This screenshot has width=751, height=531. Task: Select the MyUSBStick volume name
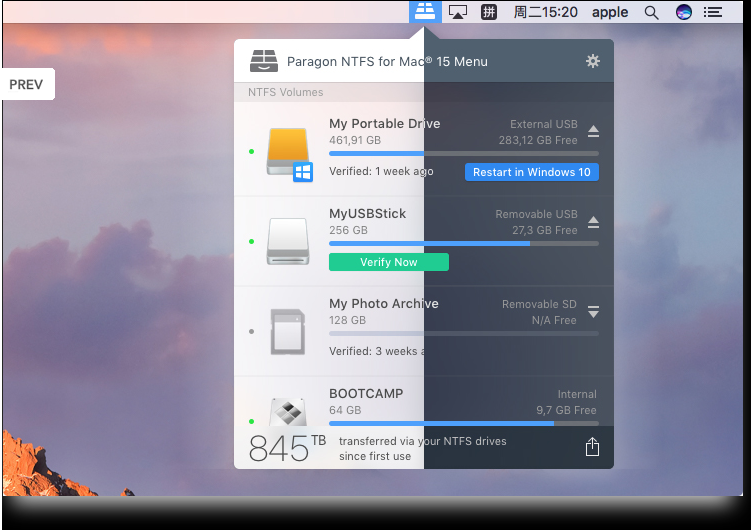(367, 214)
